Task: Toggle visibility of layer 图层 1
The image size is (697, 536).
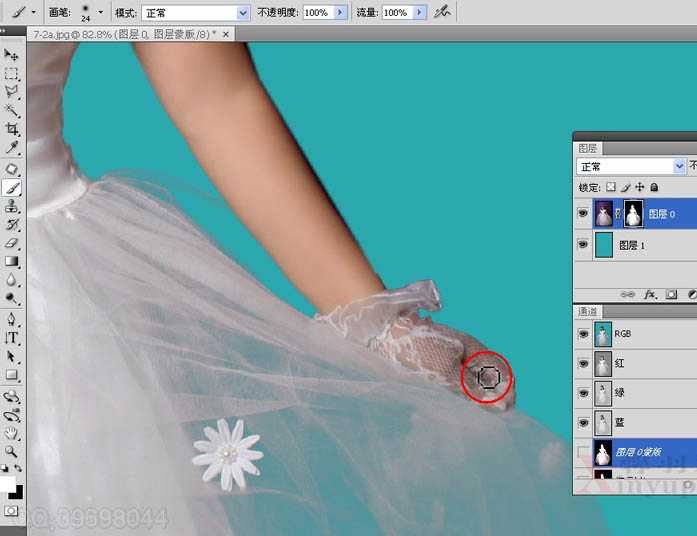Action: (x=583, y=245)
